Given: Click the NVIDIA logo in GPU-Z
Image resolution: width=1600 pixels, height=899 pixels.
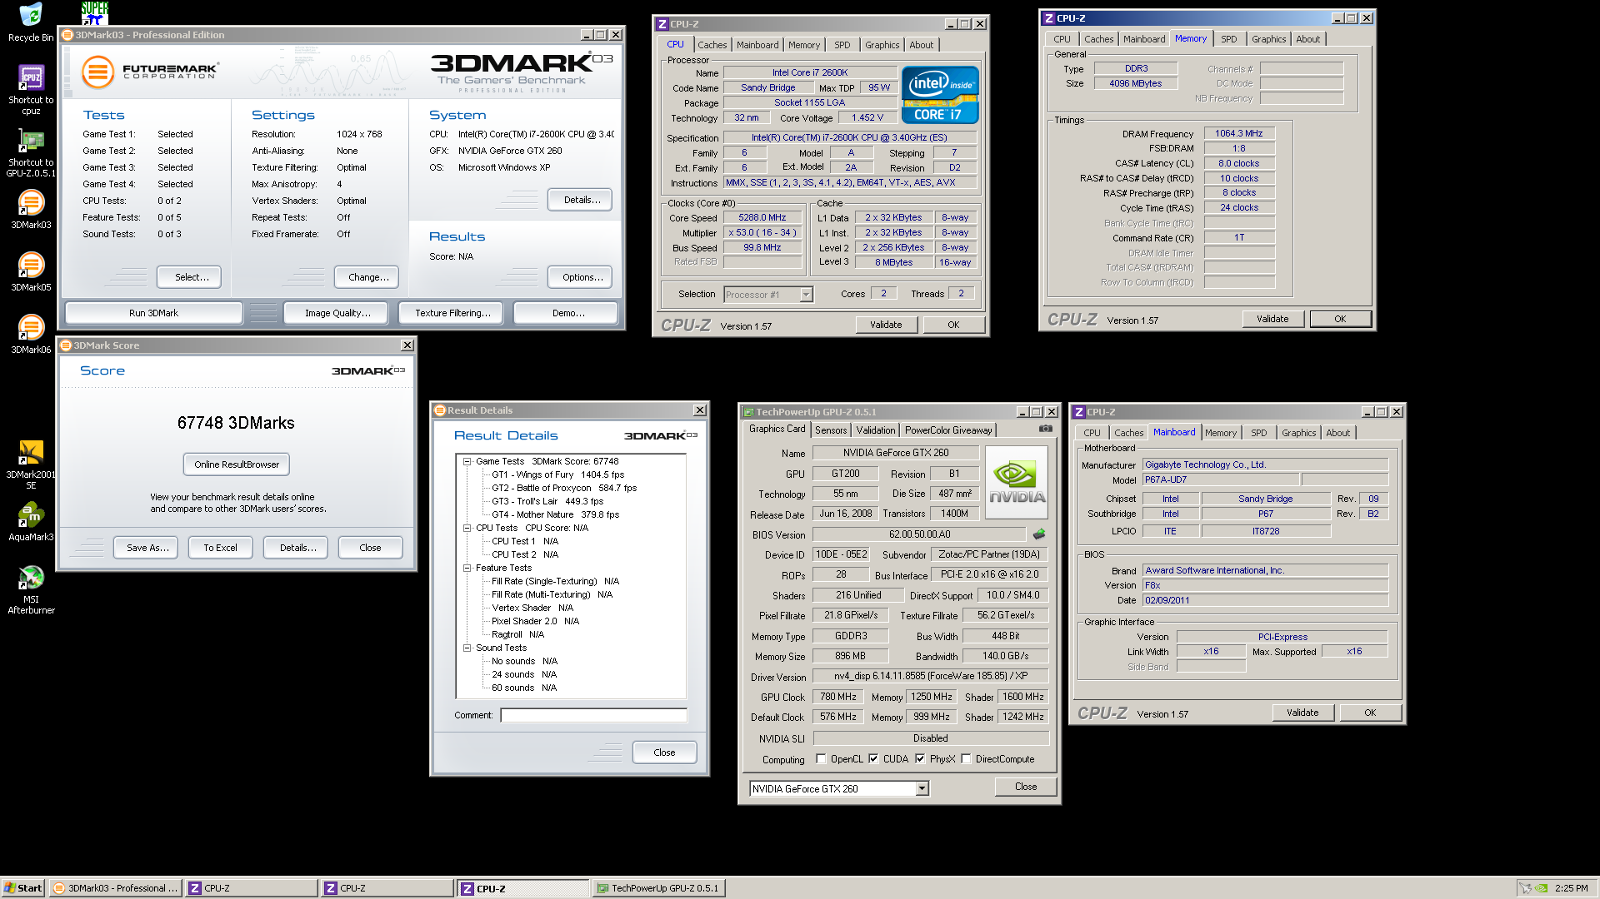Looking at the screenshot, I should 1017,483.
